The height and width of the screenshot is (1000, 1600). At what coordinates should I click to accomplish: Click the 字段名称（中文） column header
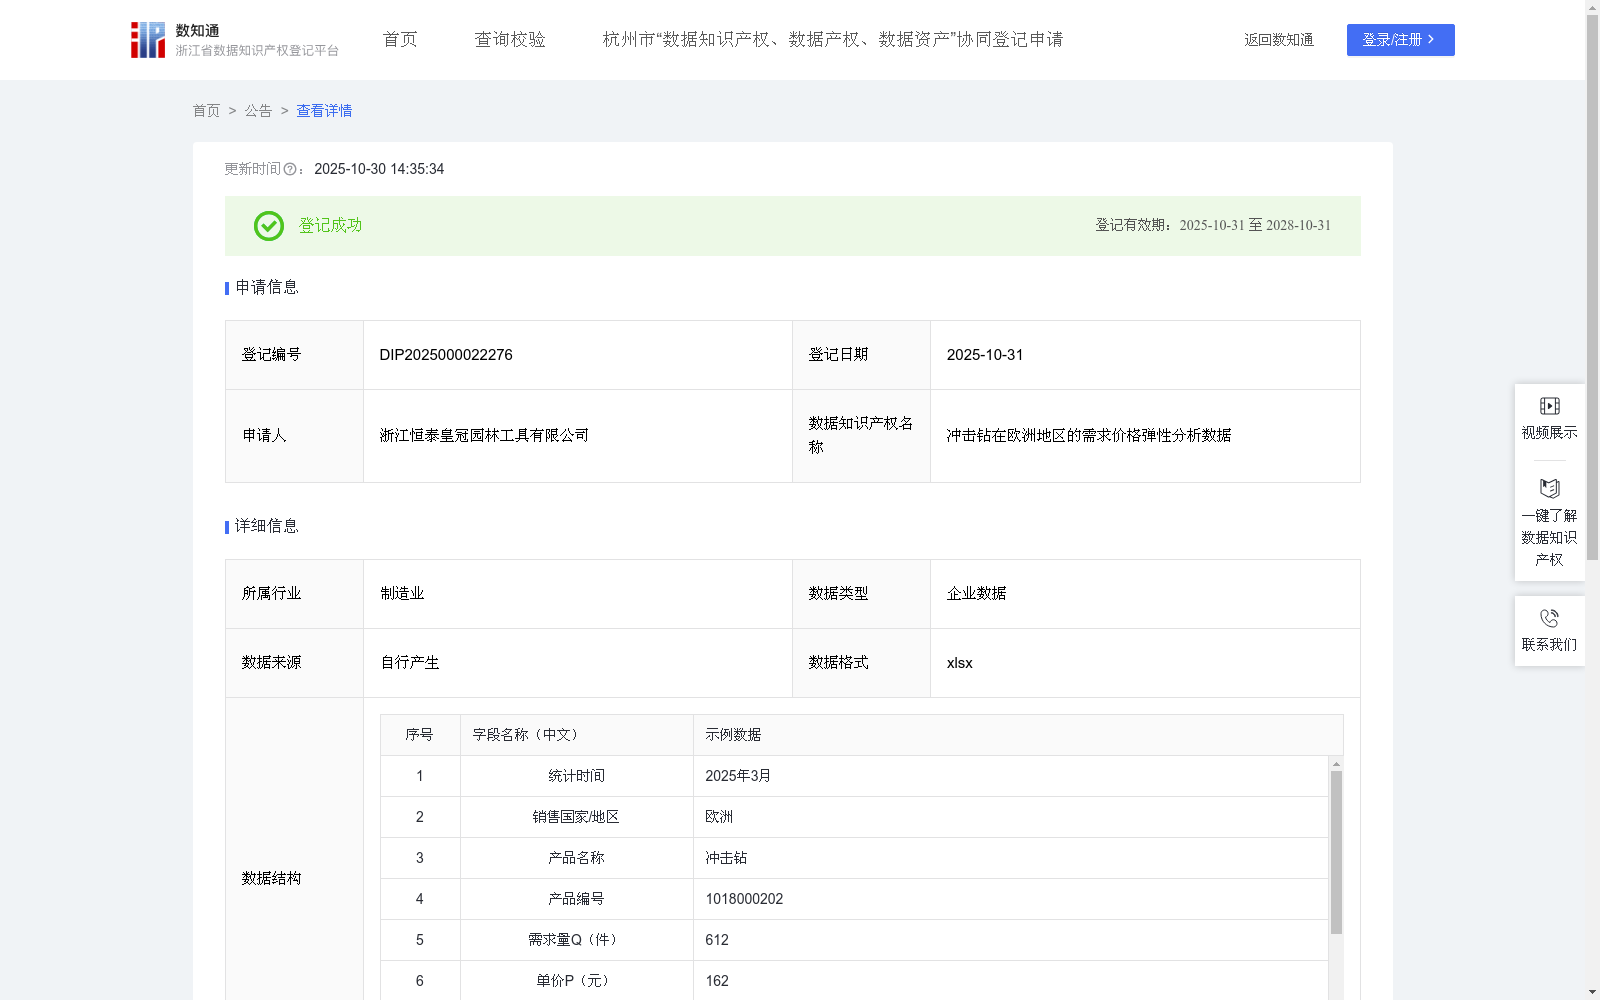(576, 735)
